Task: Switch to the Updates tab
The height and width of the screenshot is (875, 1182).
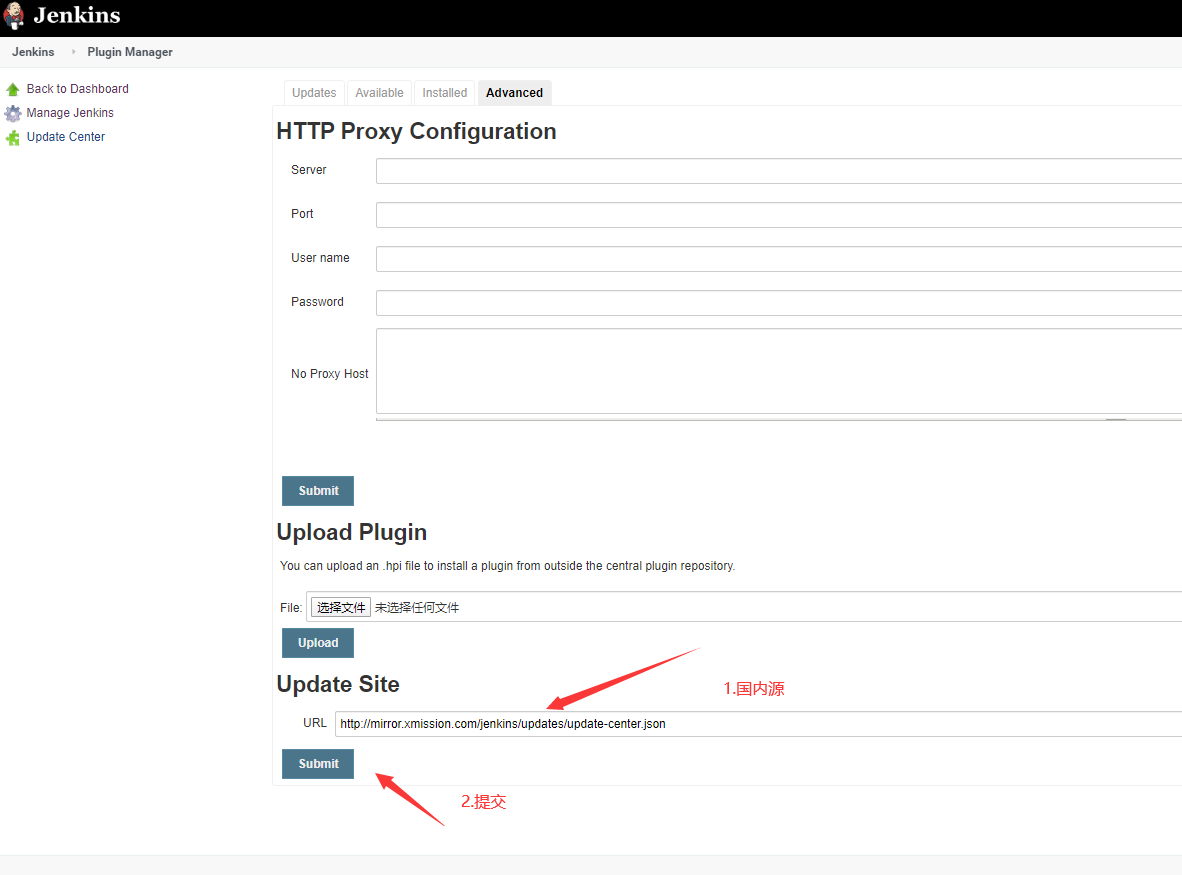Action: click(314, 93)
